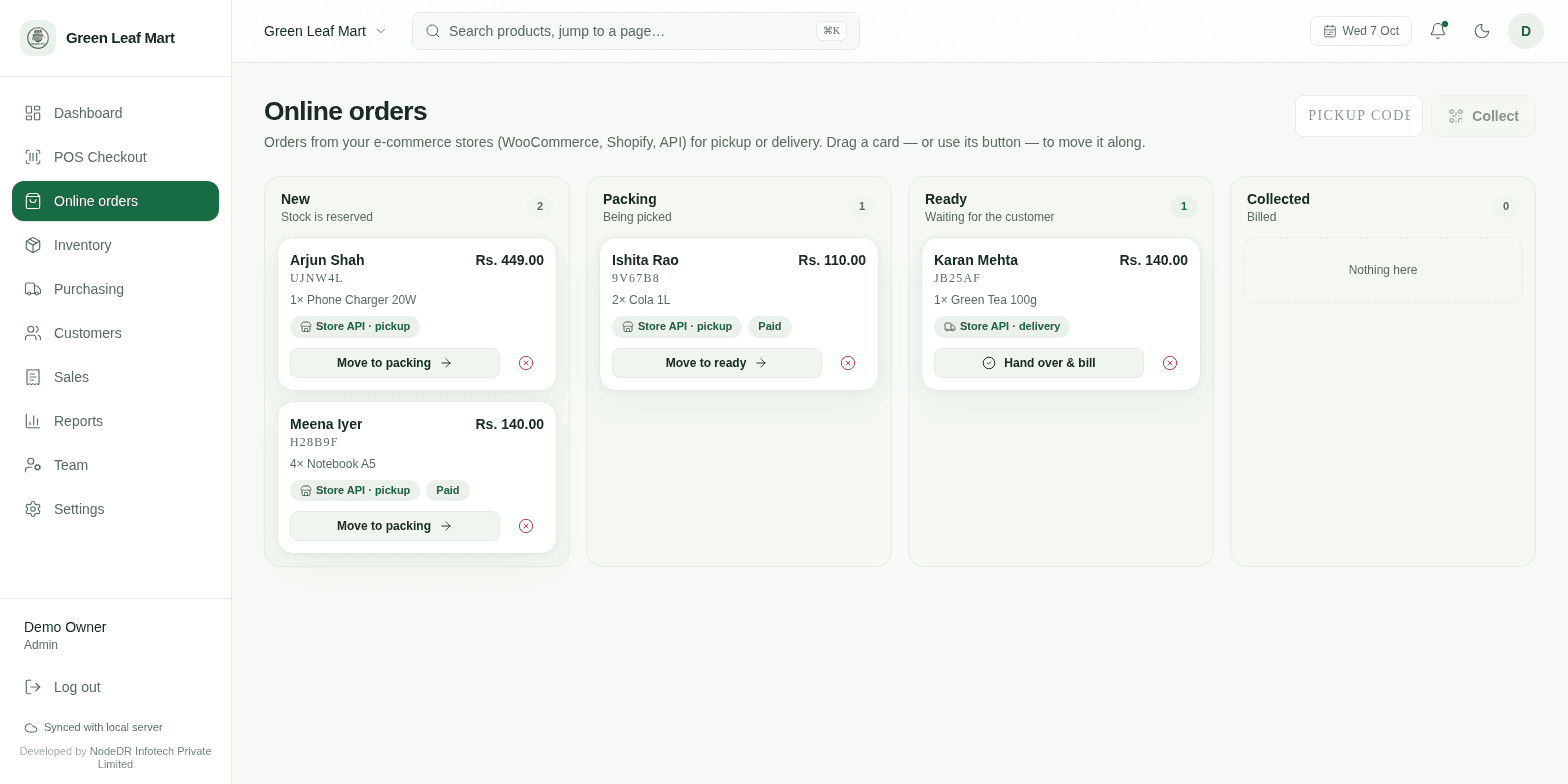Screen dimensions: 1568x784
Task: Click the Green Leaf Mart logo icon
Action: (x=38, y=38)
